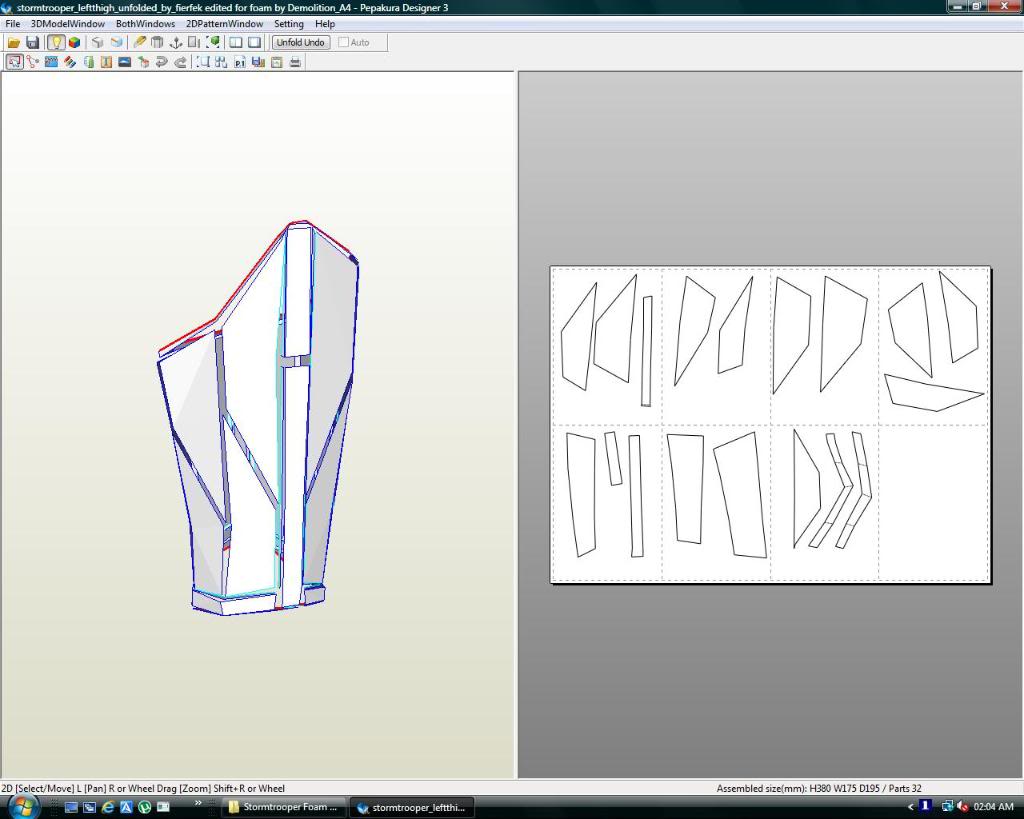Expand the quick launch chevron
The width and height of the screenshot is (1024, 819).
pyautogui.click(x=198, y=803)
